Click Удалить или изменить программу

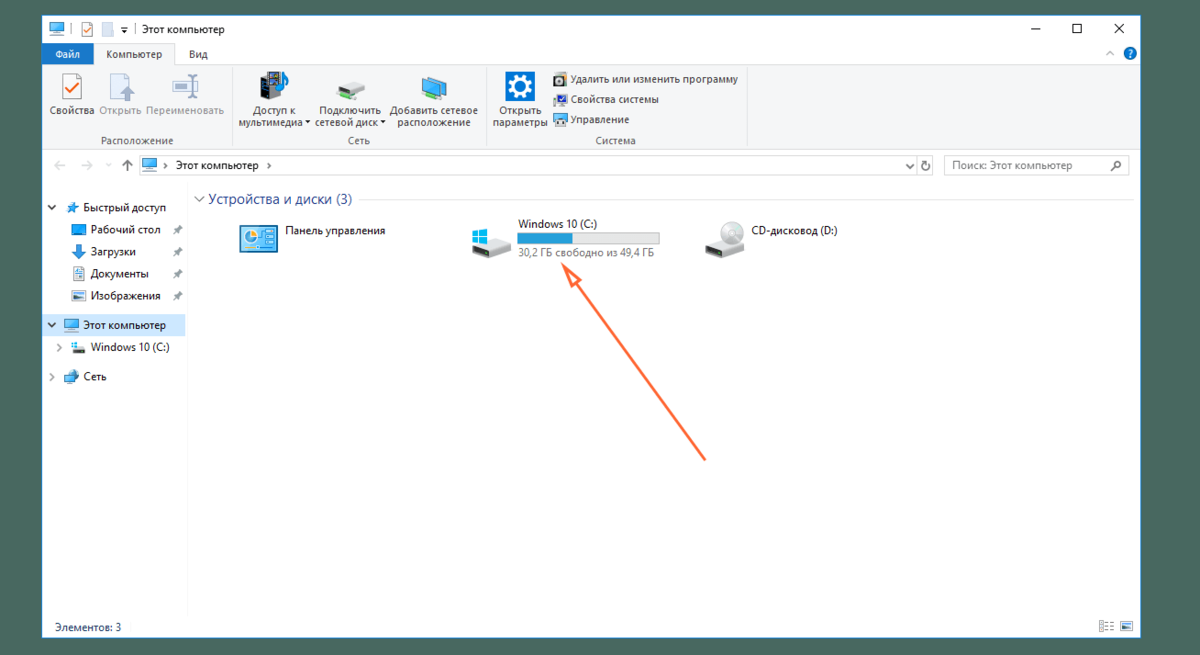653,79
